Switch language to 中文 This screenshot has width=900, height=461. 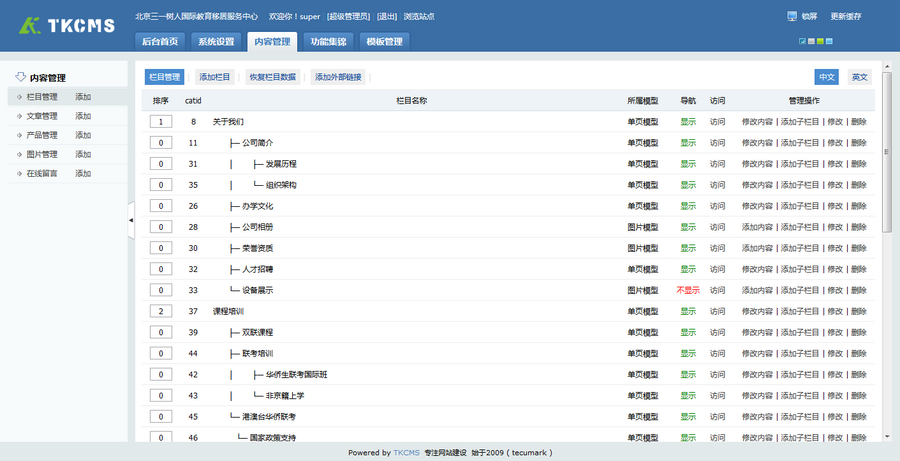(827, 77)
